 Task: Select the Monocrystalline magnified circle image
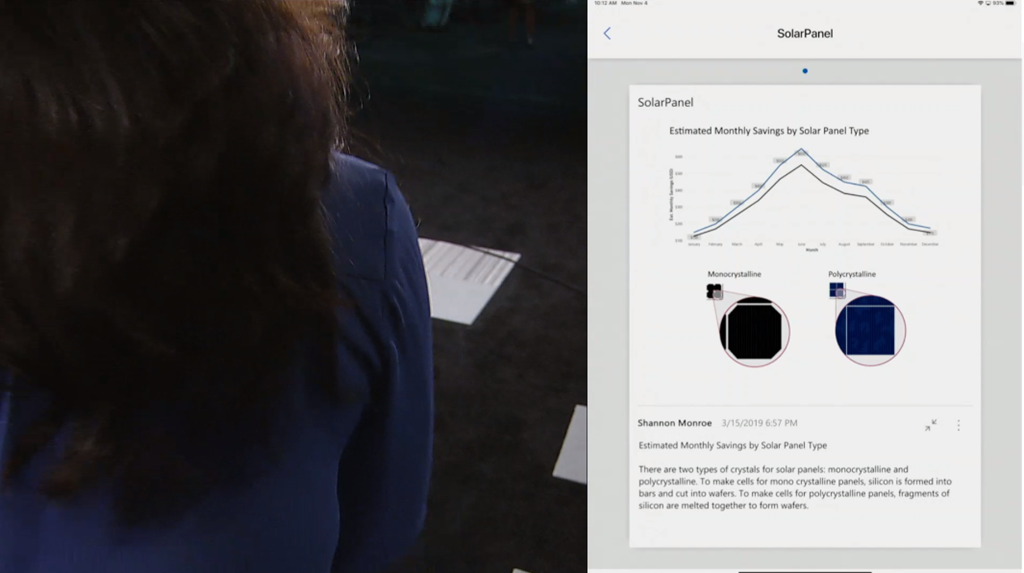(x=754, y=331)
